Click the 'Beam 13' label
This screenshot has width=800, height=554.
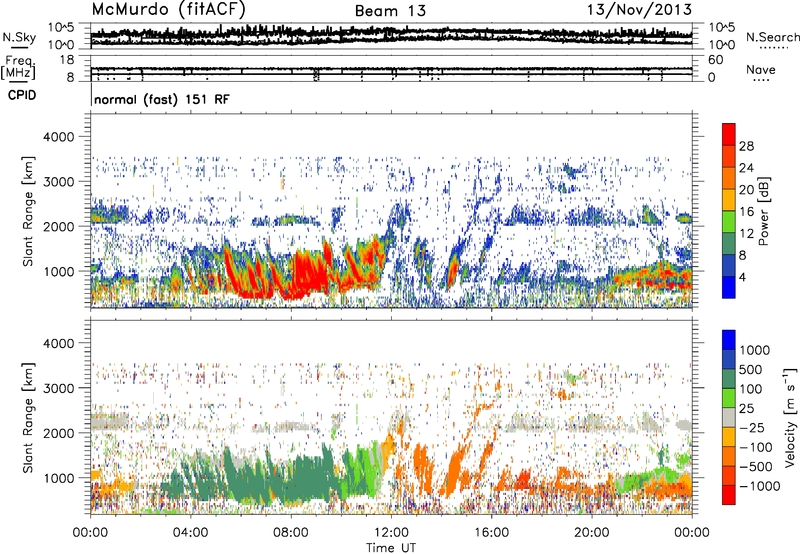(x=390, y=11)
